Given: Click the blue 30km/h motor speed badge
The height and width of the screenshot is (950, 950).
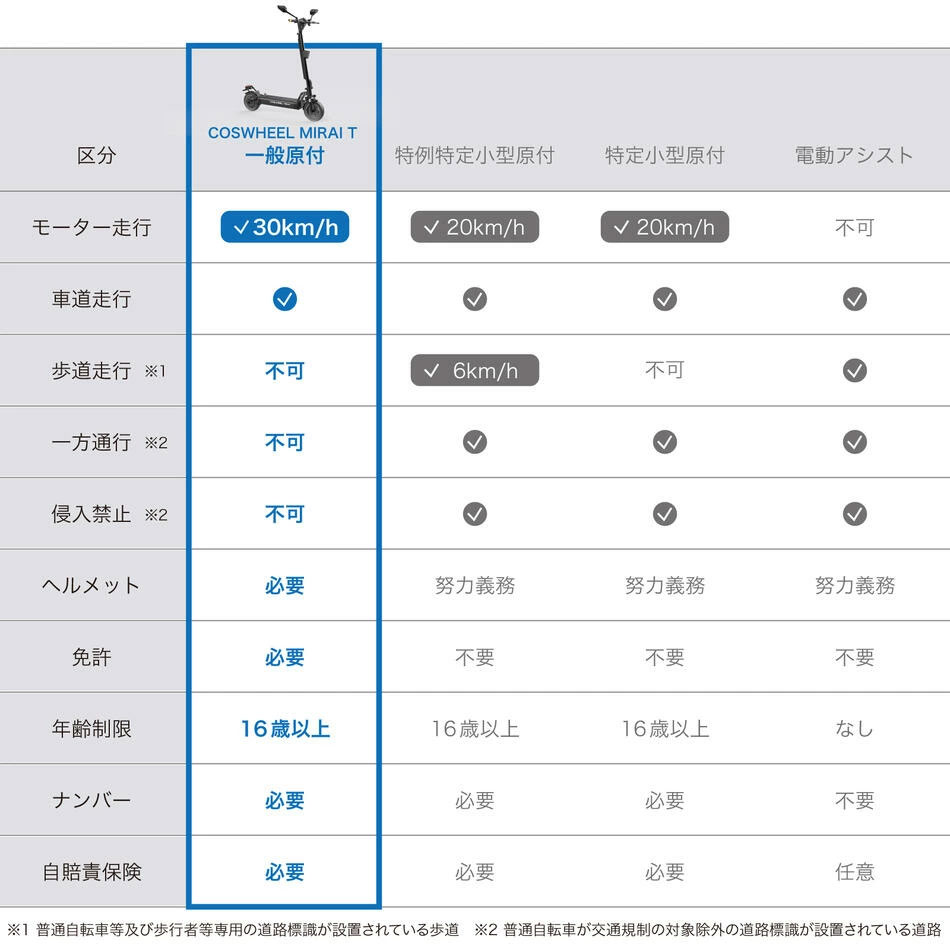Looking at the screenshot, I should [x=285, y=227].
